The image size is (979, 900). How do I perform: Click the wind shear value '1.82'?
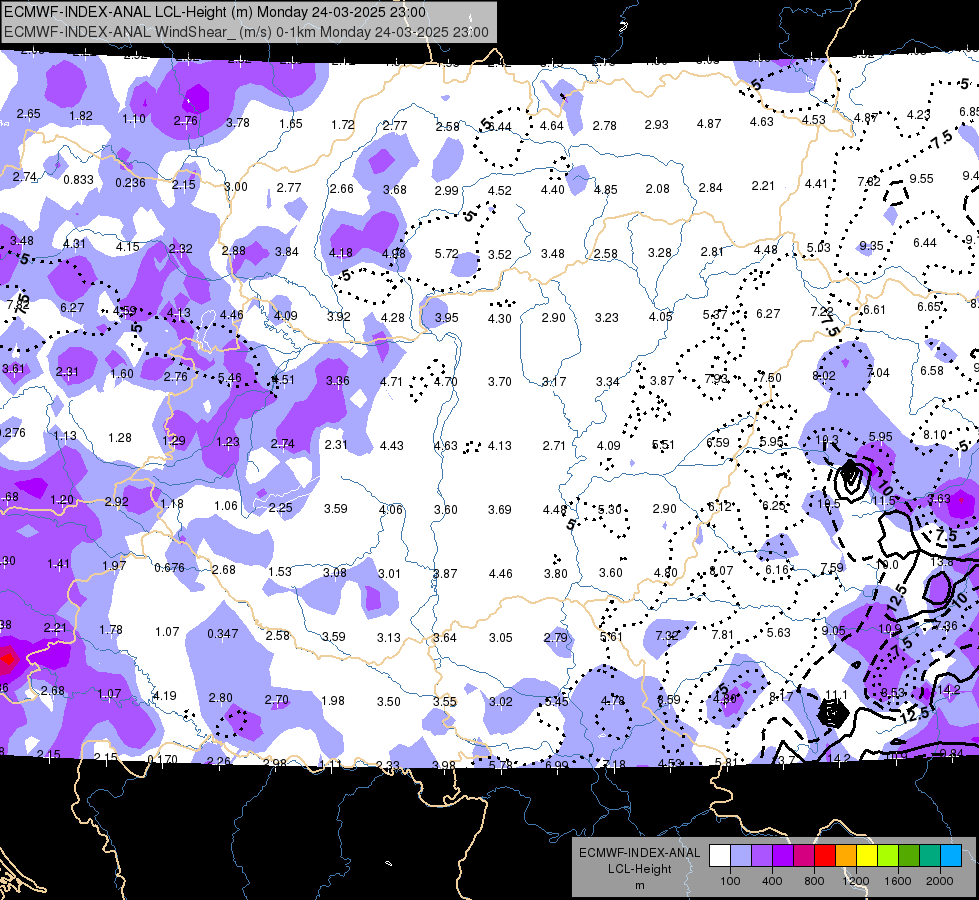81,116
